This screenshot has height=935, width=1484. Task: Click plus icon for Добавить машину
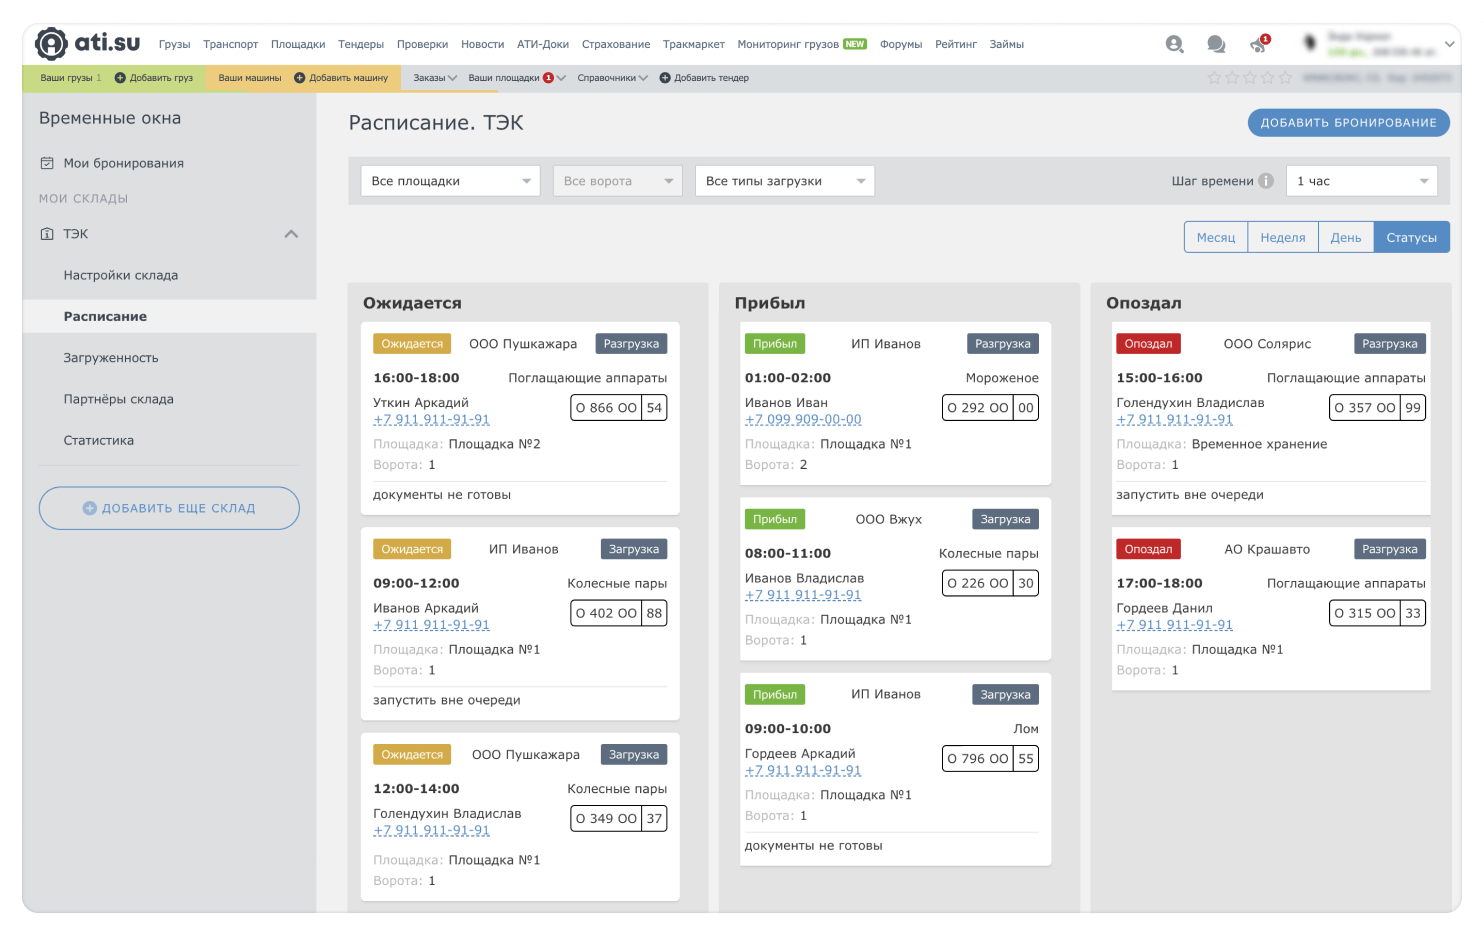pos(299,78)
